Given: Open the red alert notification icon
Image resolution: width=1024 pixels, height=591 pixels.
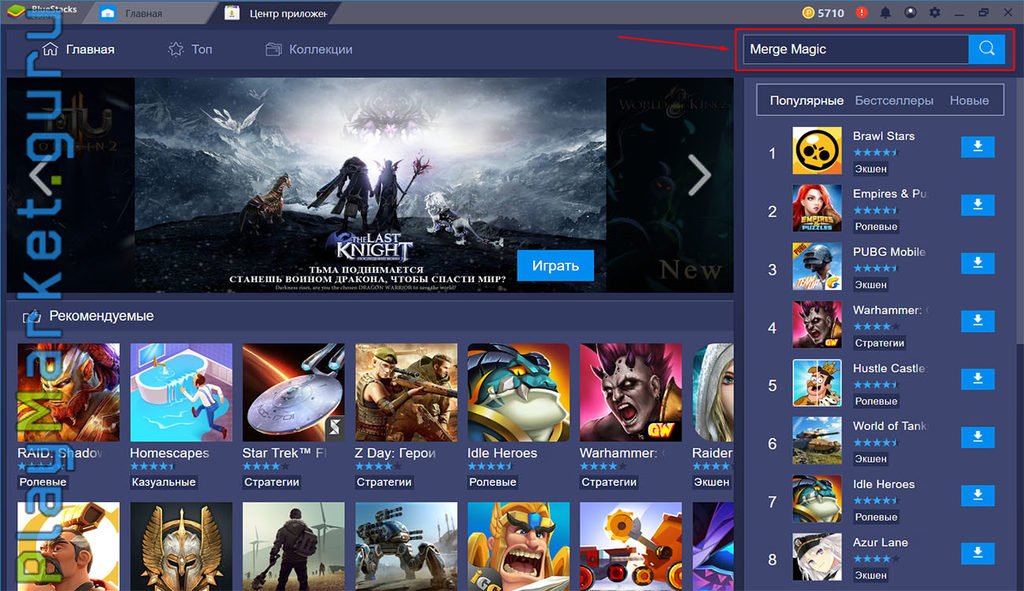Looking at the screenshot, I should coord(861,12).
